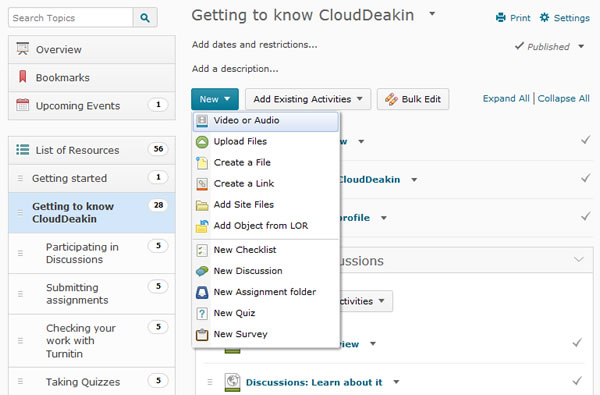Click the '56' count badge on List of Resources
Image resolution: width=600 pixels, height=395 pixels.
[x=158, y=149]
